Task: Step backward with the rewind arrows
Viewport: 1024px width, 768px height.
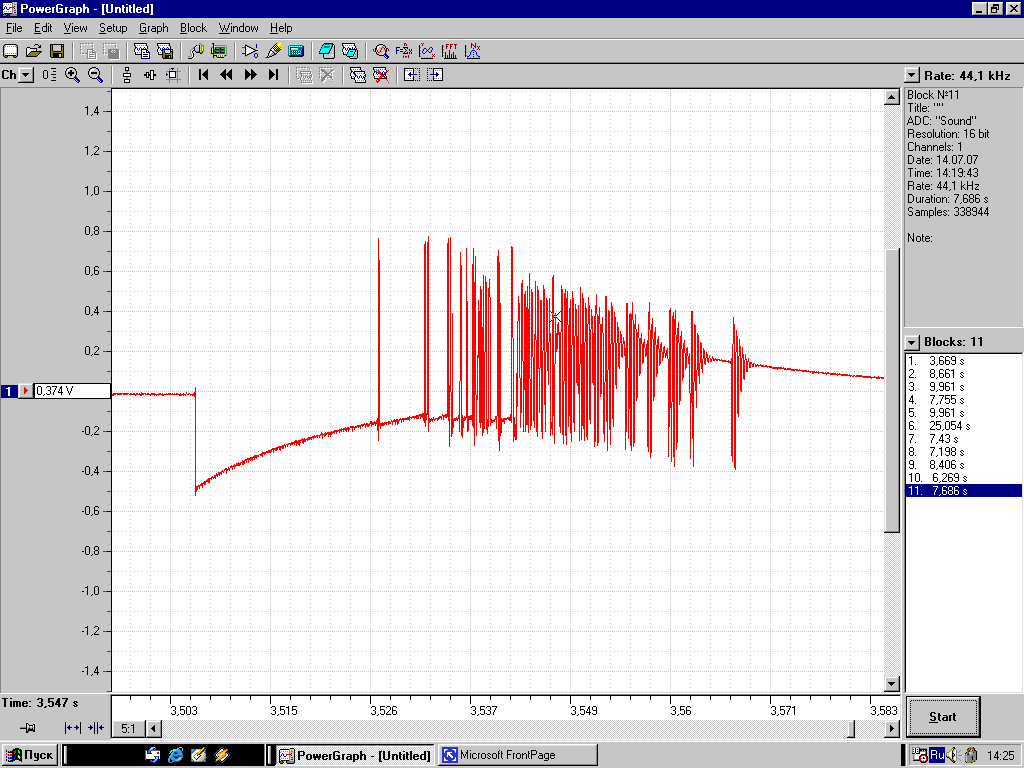Action: pos(227,75)
